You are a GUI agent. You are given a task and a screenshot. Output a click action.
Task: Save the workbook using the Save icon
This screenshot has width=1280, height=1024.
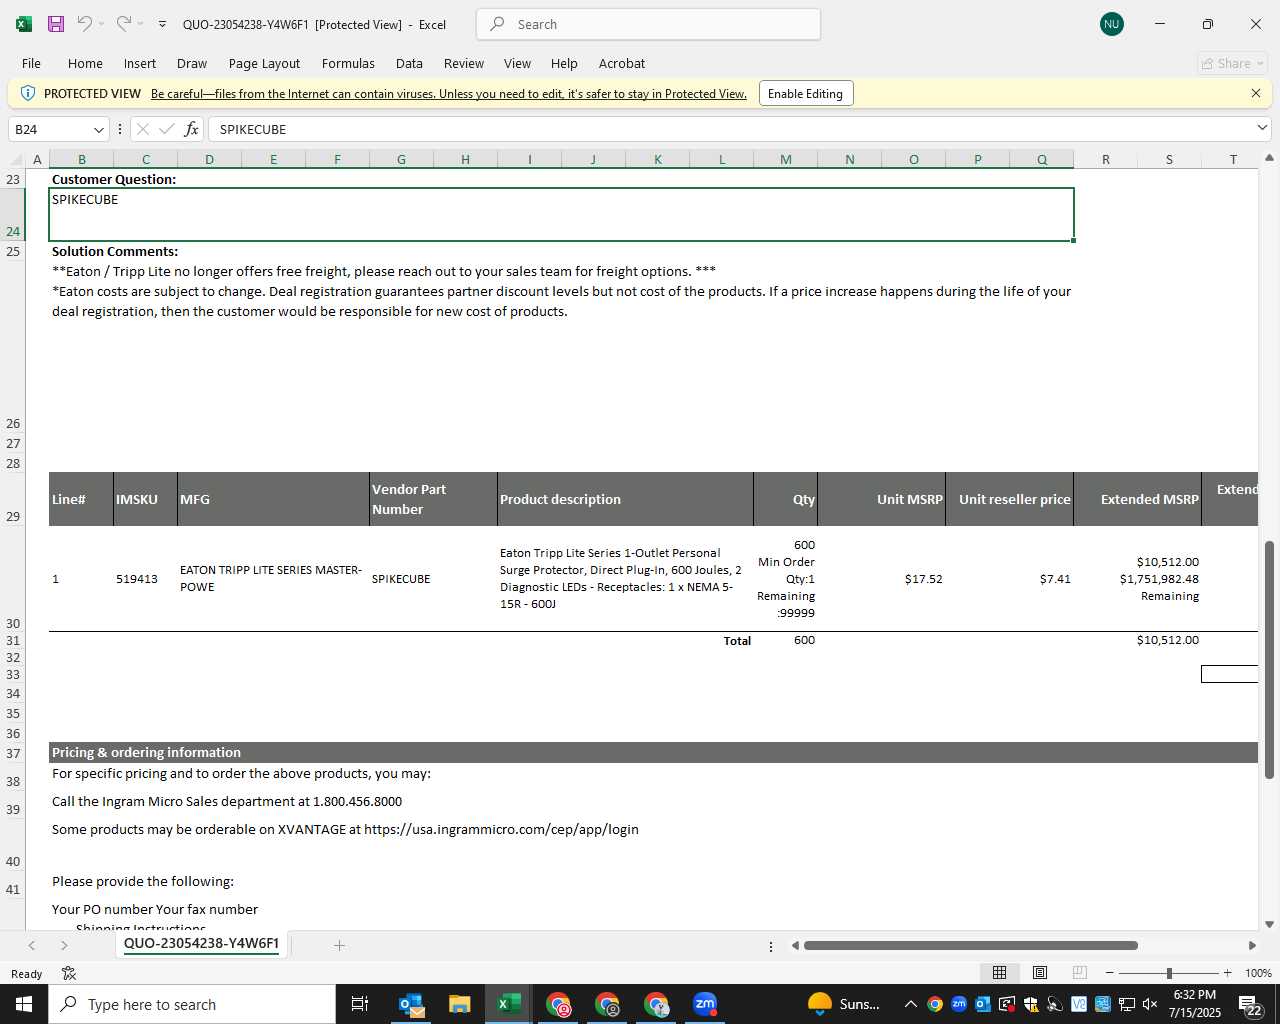[x=56, y=24]
